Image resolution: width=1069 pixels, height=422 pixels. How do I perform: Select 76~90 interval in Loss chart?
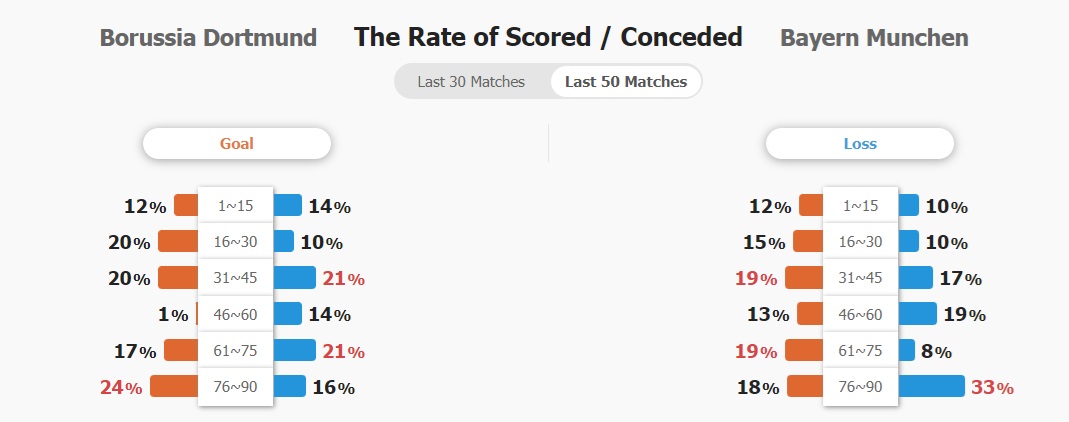coord(860,387)
